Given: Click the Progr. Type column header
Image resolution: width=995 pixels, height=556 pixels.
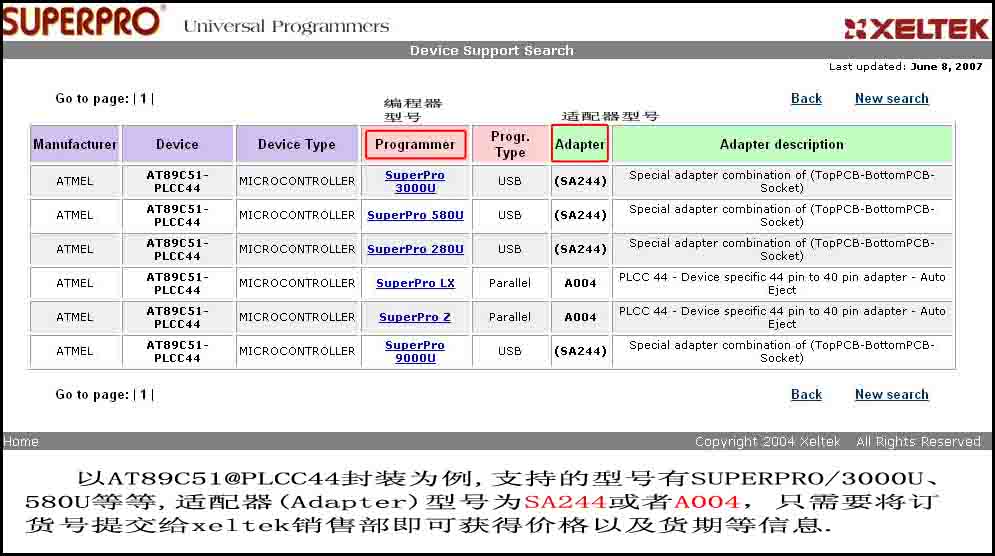Looking at the screenshot, I should pos(510,144).
